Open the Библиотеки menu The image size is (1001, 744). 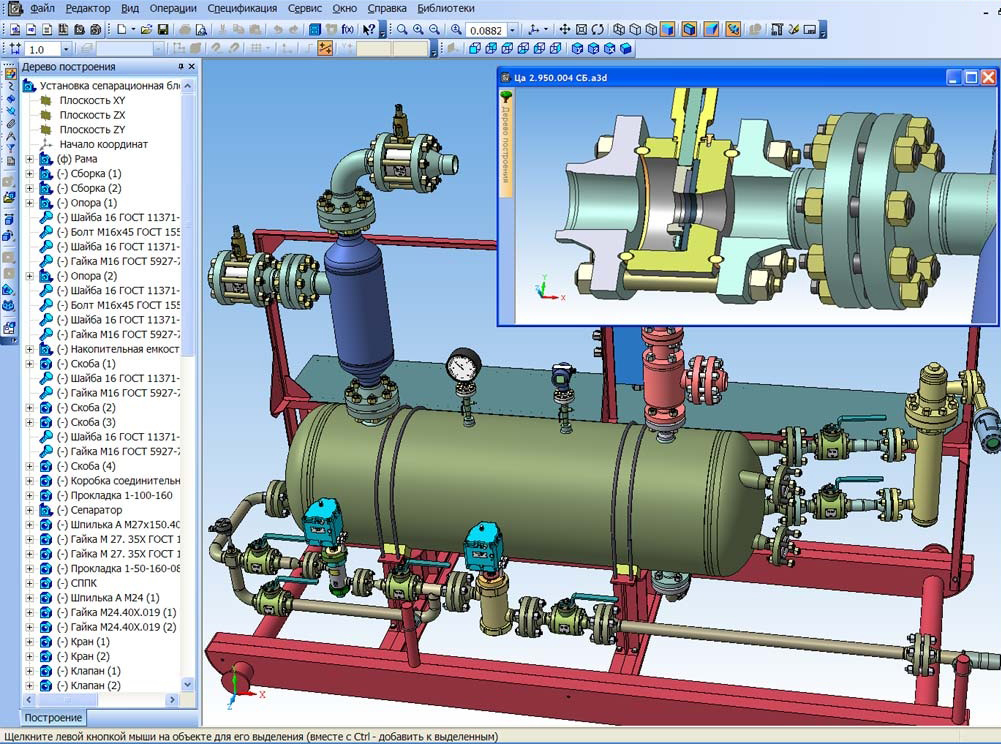(446, 8)
